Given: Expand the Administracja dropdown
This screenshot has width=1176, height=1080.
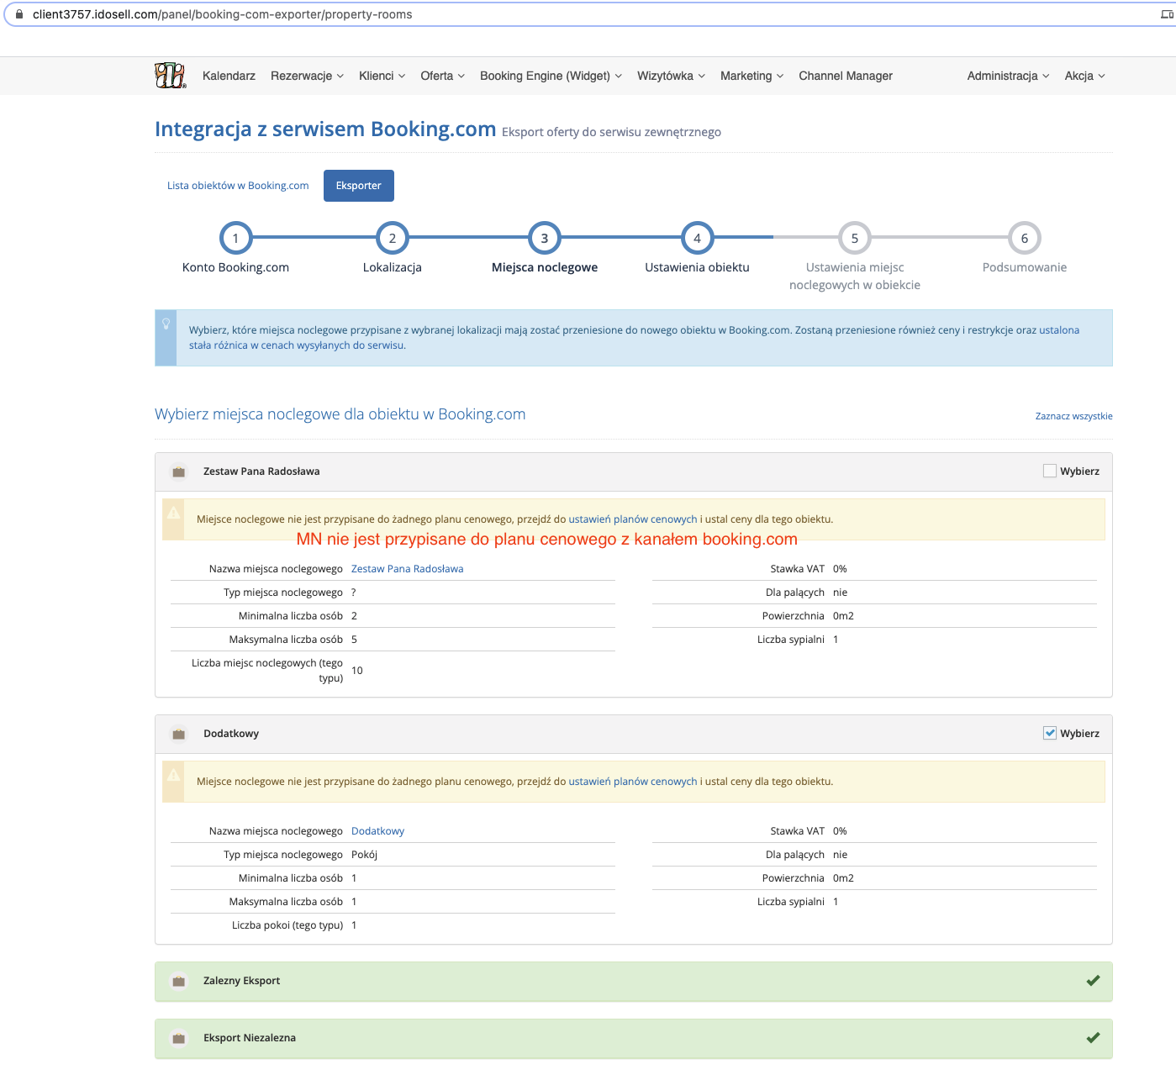Looking at the screenshot, I should [x=1007, y=76].
